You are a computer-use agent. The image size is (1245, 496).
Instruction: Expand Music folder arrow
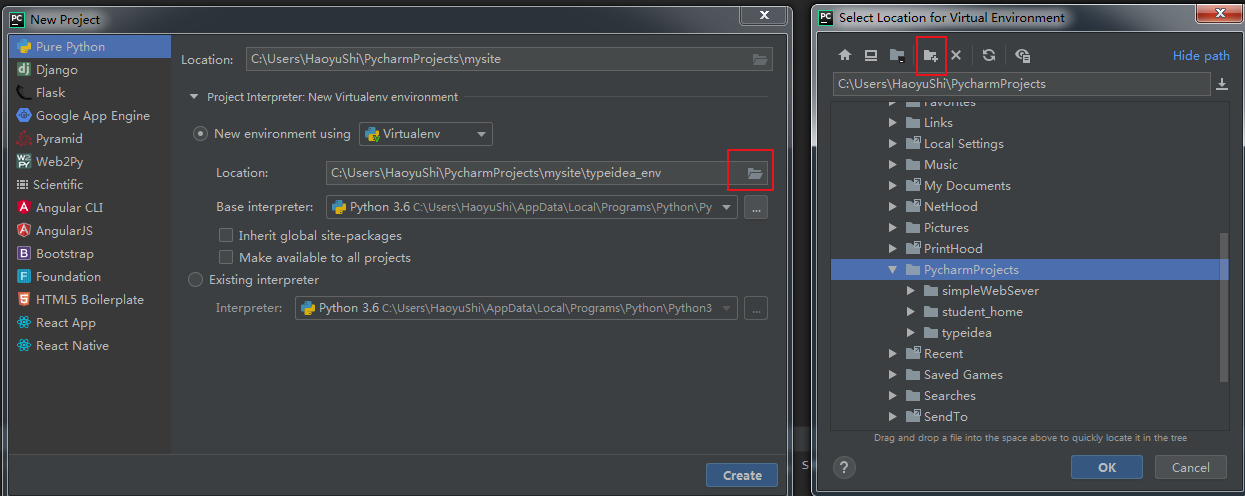pos(893,165)
